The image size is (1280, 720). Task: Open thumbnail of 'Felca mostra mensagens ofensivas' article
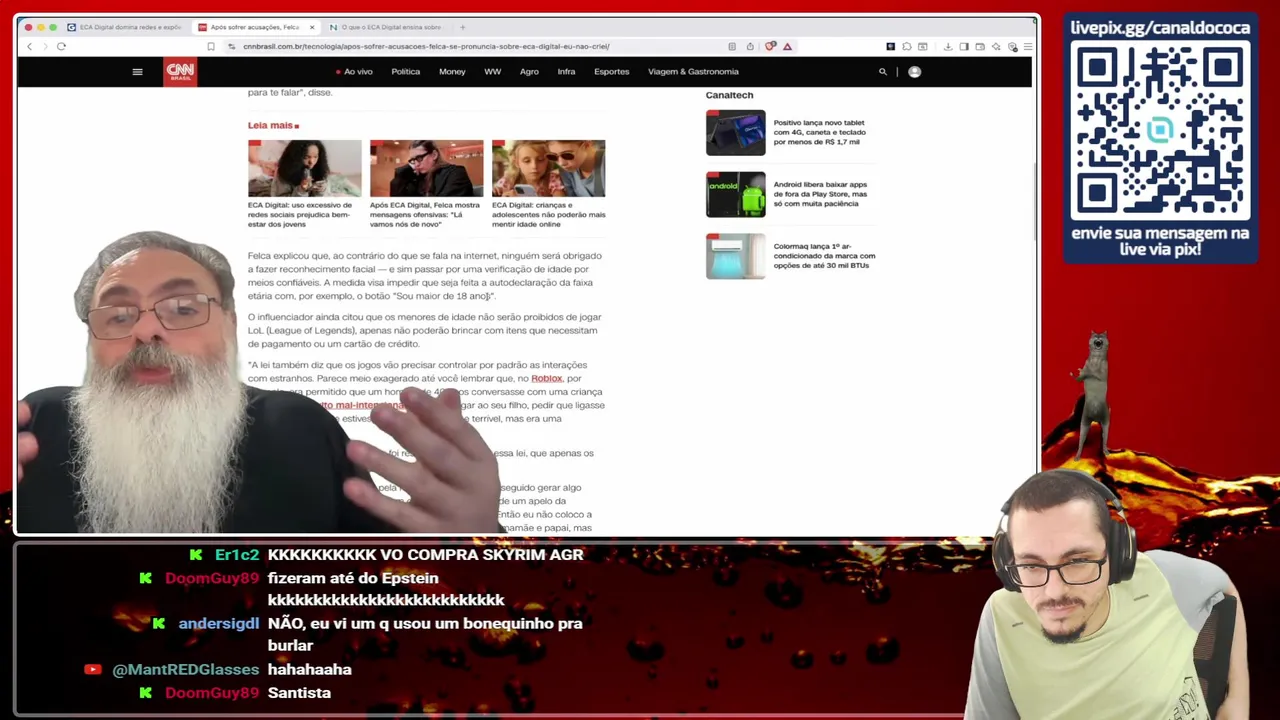click(x=426, y=168)
